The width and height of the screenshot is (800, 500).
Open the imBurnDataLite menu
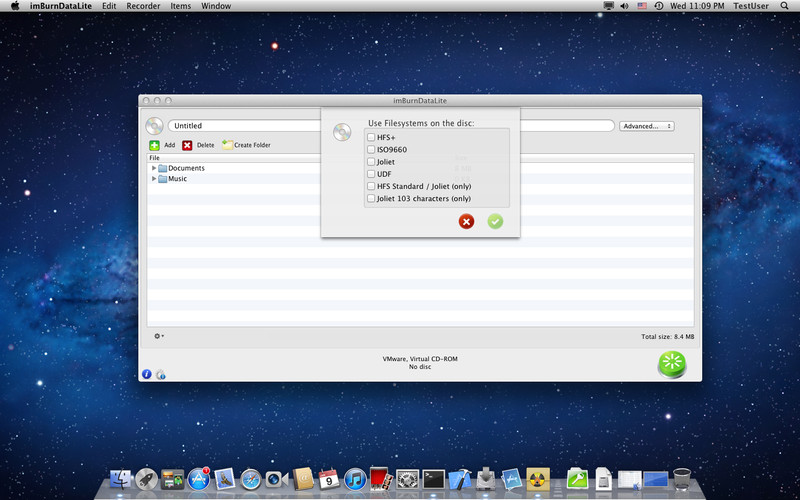(61, 6)
